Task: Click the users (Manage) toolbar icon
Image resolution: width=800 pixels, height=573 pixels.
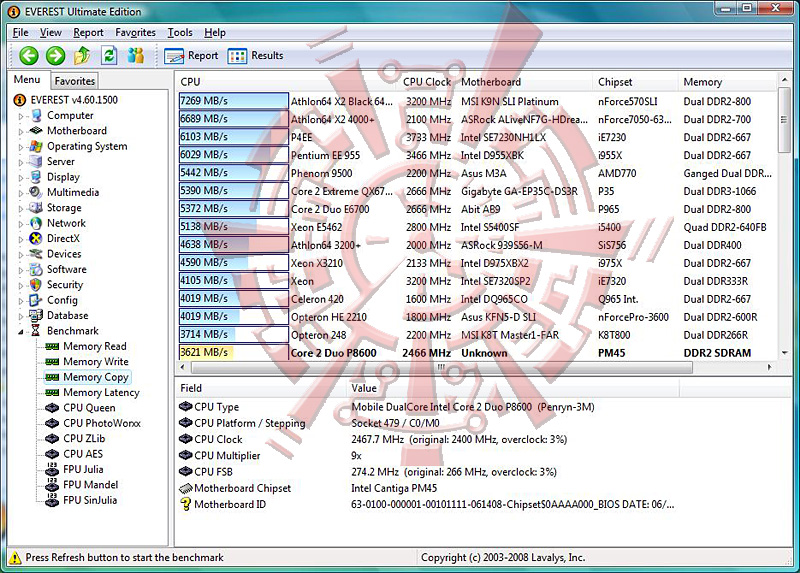Action: point(136,55)
